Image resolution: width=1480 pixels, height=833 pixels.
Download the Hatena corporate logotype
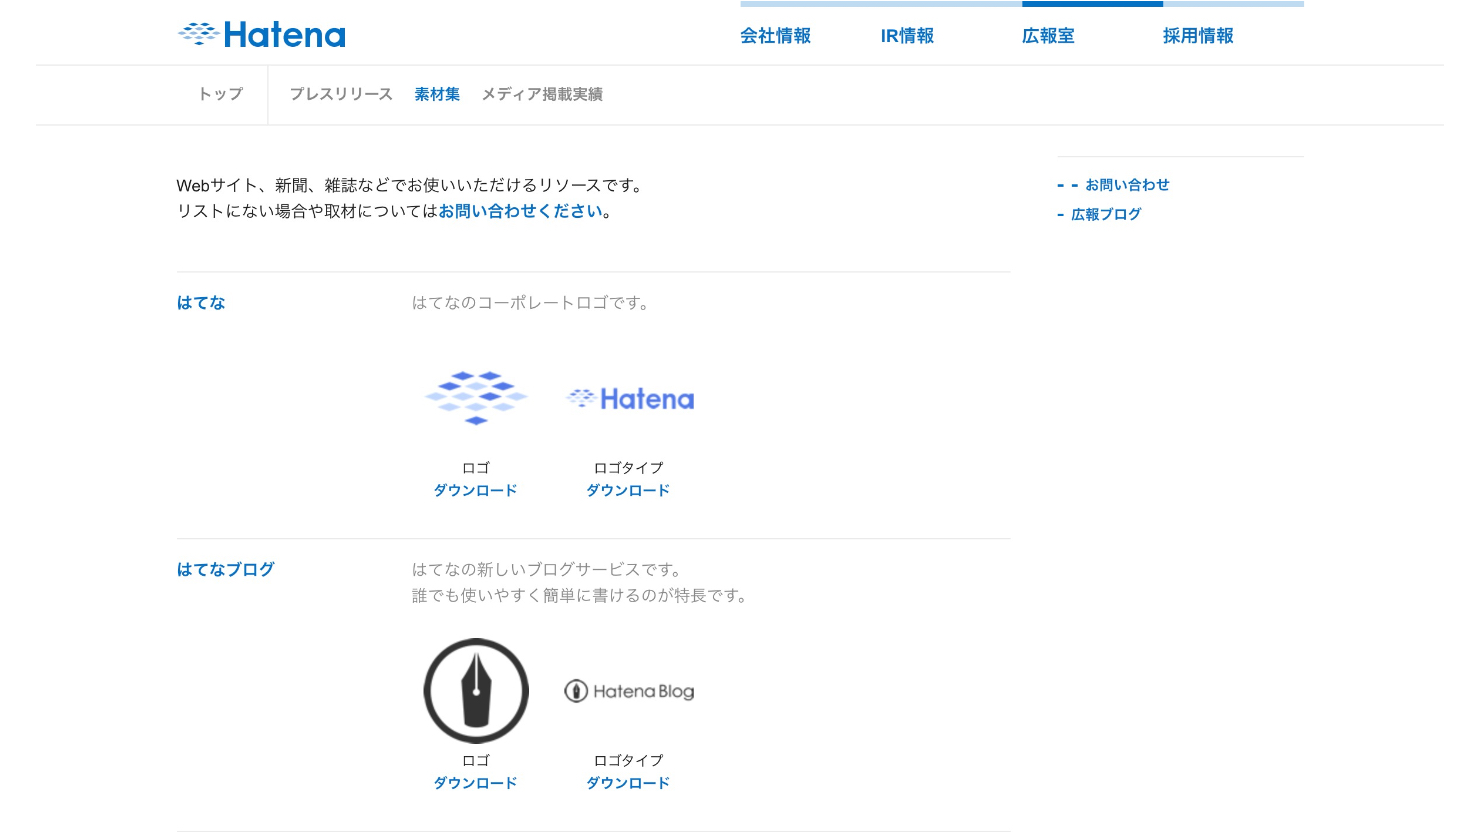[x=628, y=490]
